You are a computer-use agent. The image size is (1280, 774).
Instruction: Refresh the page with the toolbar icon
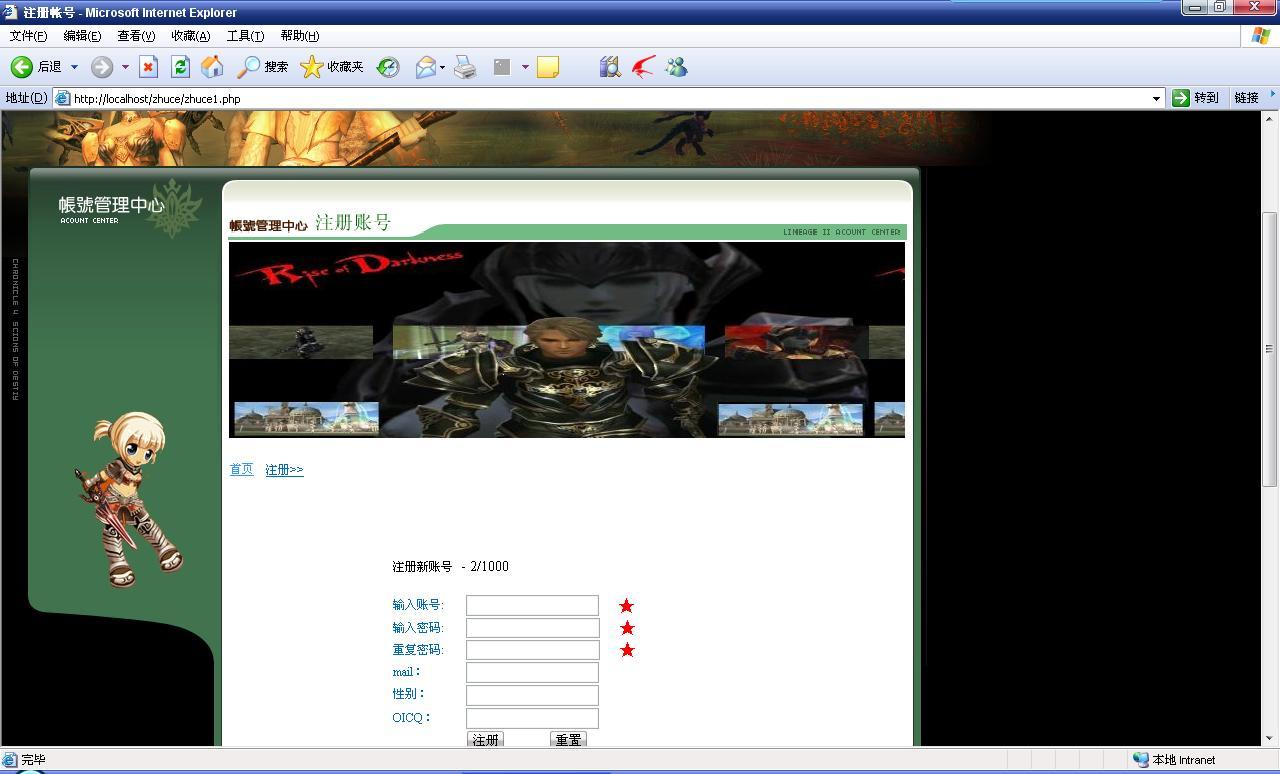coord(180,67)
